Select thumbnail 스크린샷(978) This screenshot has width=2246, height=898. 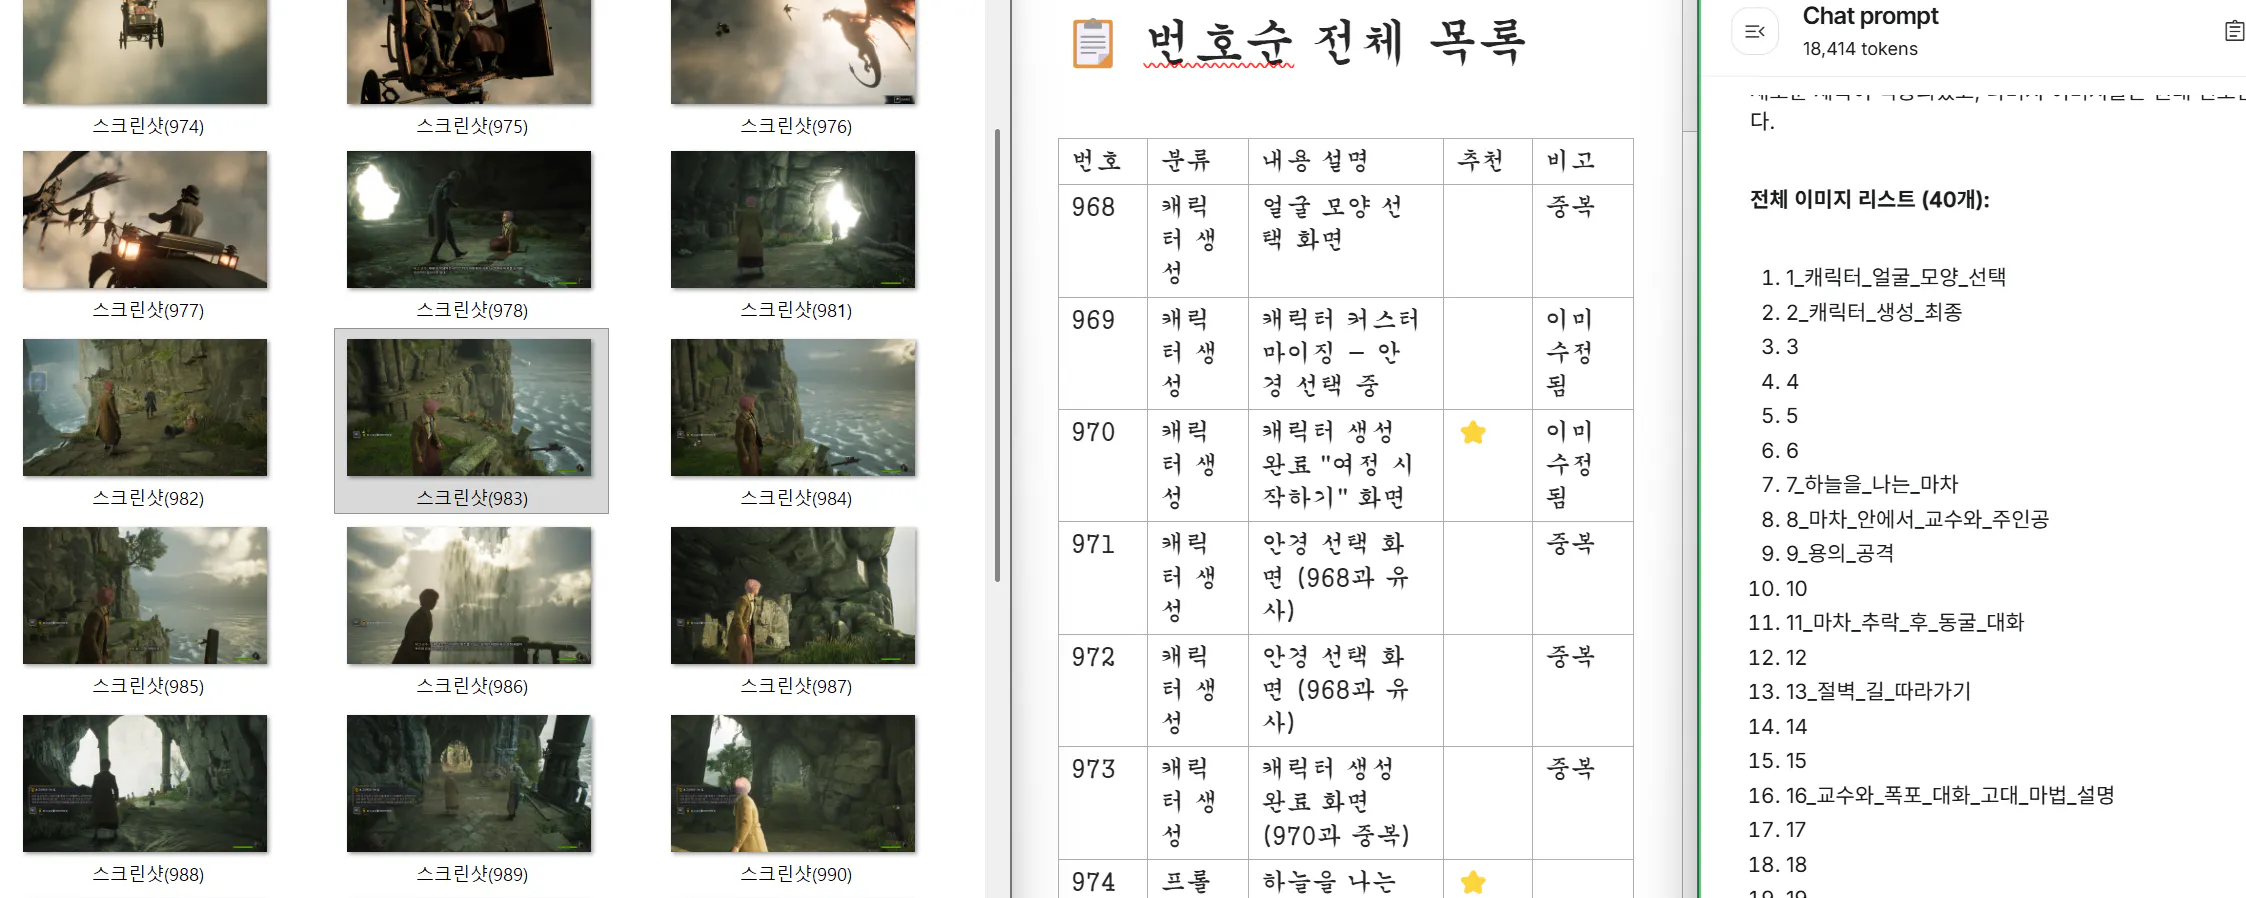coord(469,220)
